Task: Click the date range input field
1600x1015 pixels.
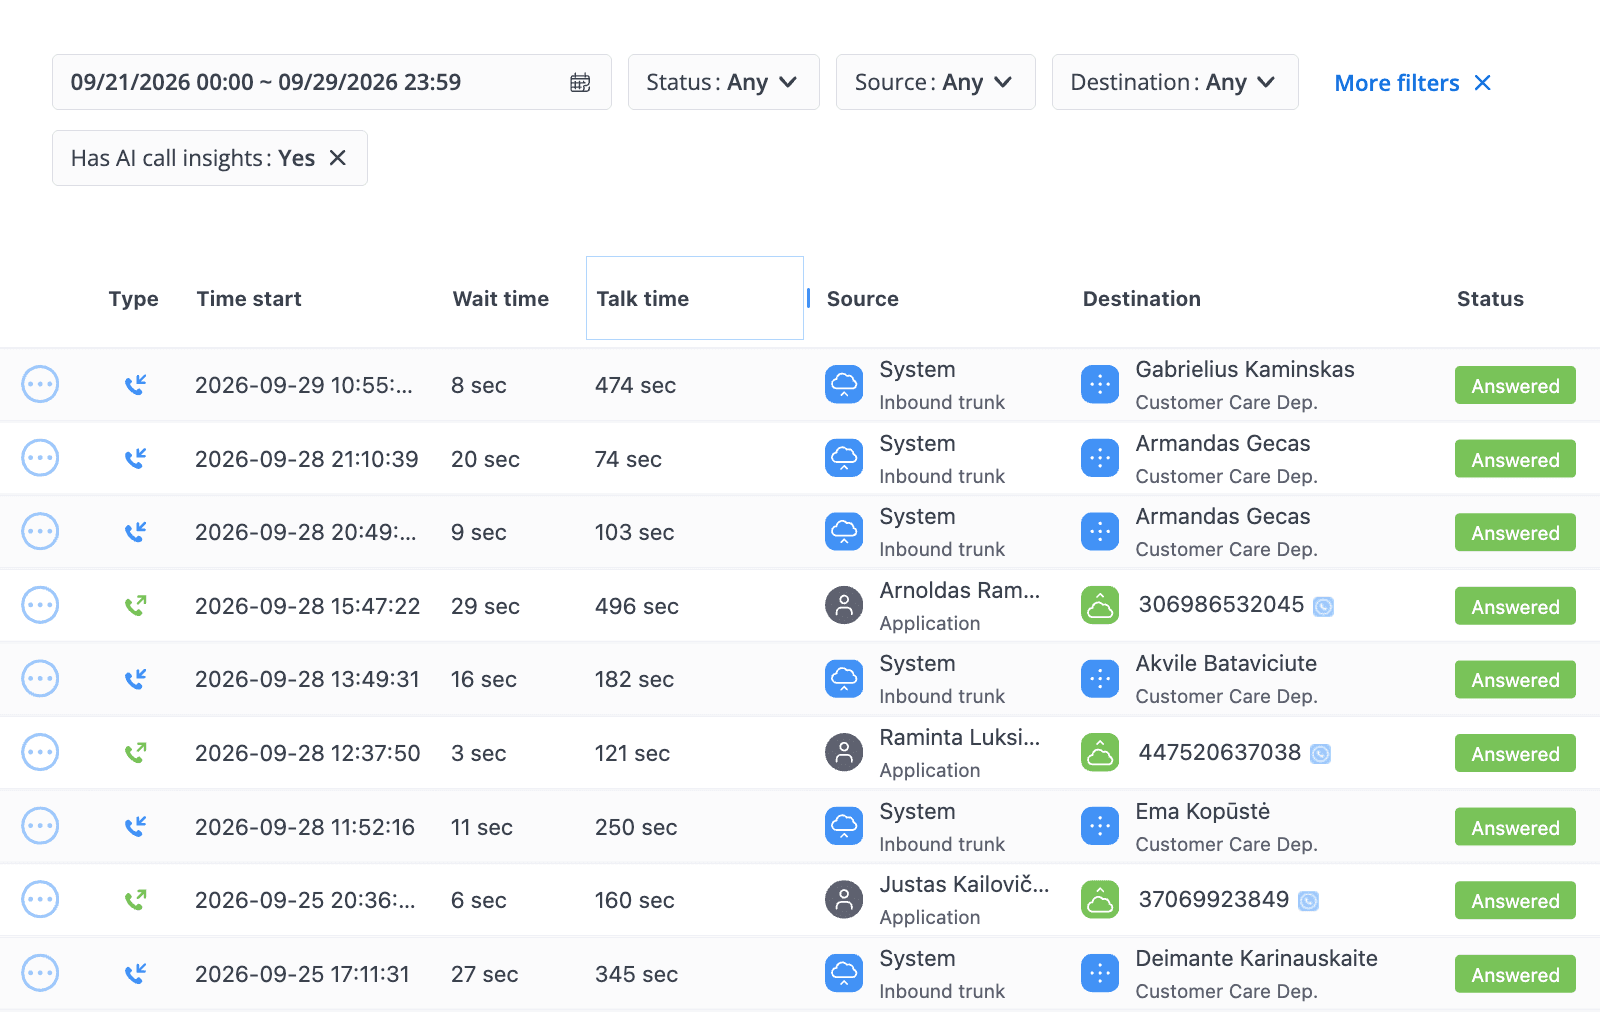Action: [x=331, y=82]
